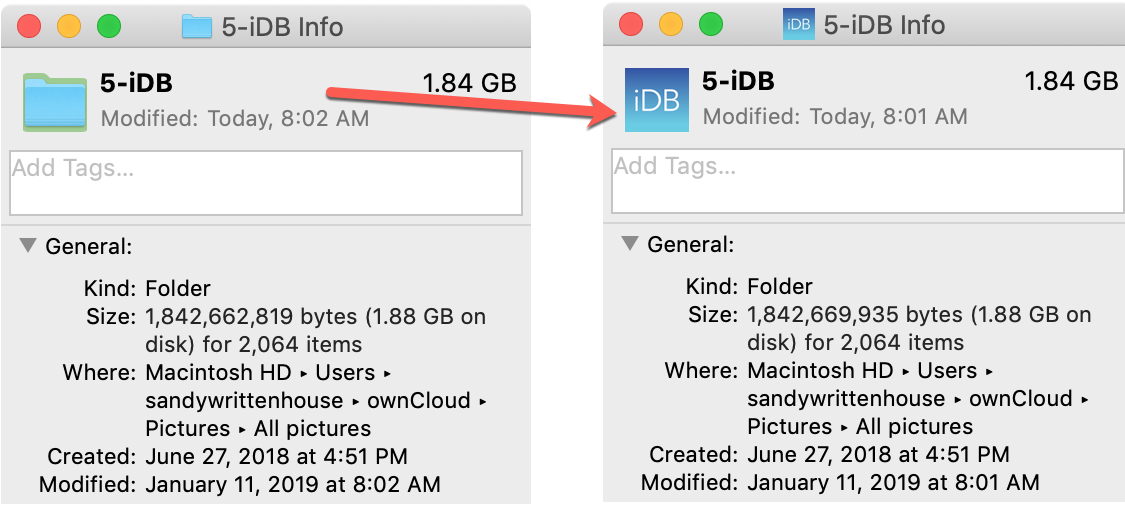Viewport: 1125px width, 505px height.
Task: Zoom the right 5-iDB Info window
Action: click(x=711, y=25)
